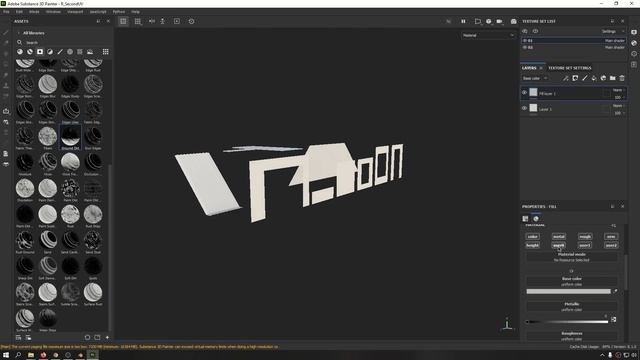Image resolution: width=640 pixels, height=360 pixels.
Task: Click the plus icon at Assets panel bottom
Action: click(107, 338)
